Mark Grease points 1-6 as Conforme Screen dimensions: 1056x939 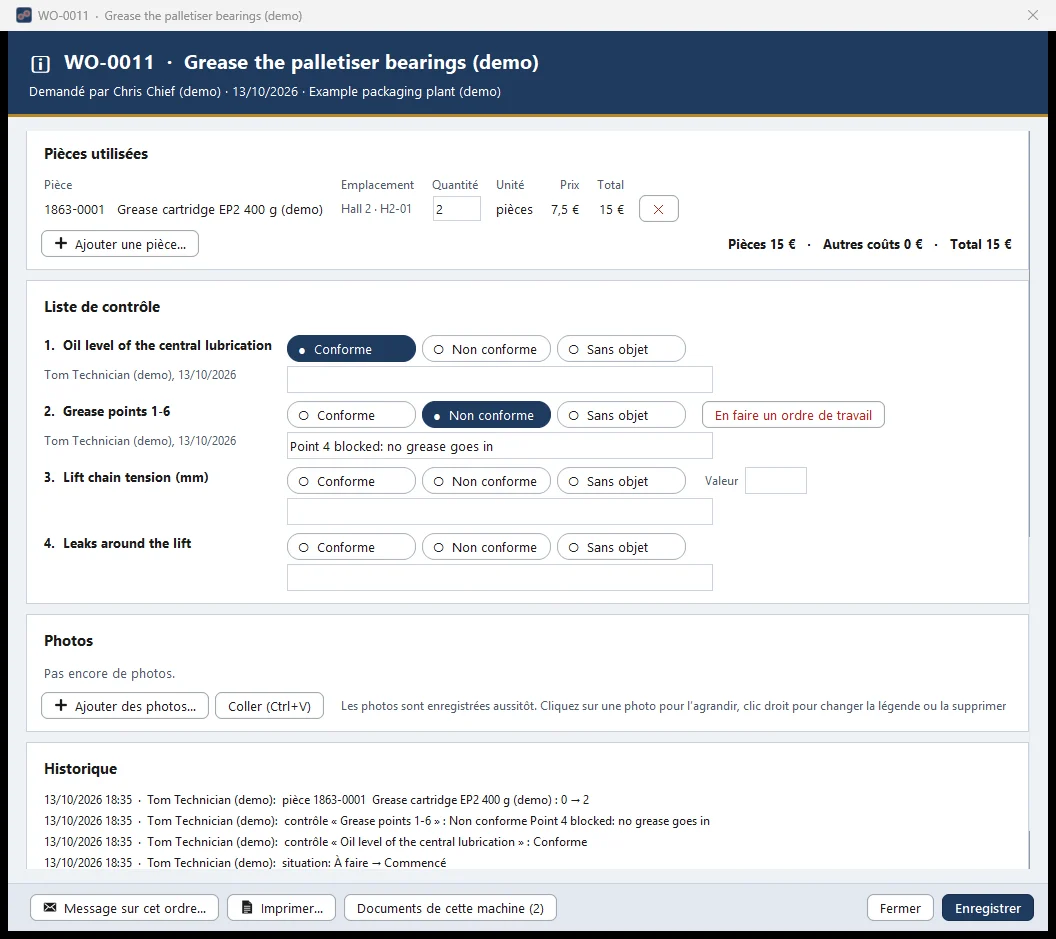tap(351, 415)
